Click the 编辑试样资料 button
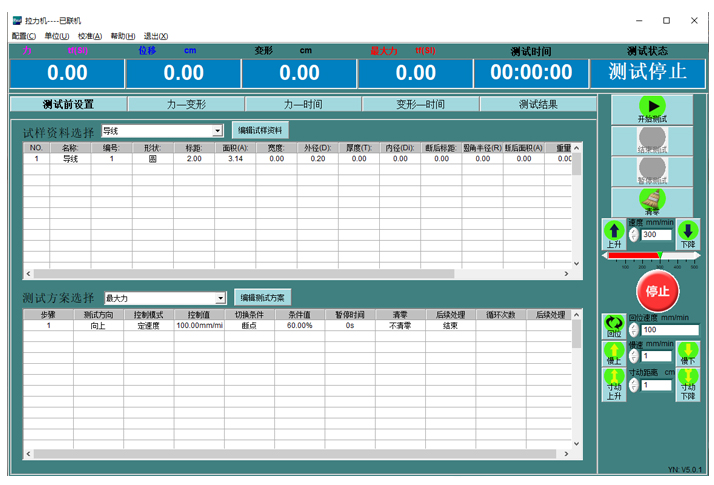The width and height of the screenshot is (714, 485). (x=262, y=130)
